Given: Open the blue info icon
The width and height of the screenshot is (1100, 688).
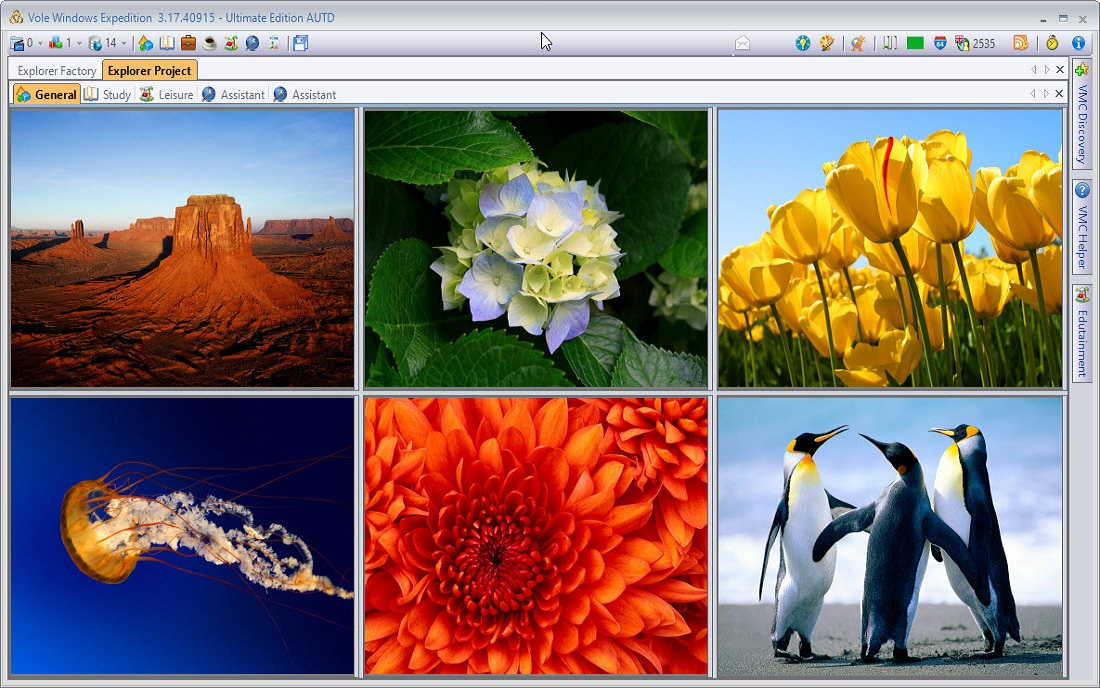Looking at the screenshot, I should coord(1078,43).
